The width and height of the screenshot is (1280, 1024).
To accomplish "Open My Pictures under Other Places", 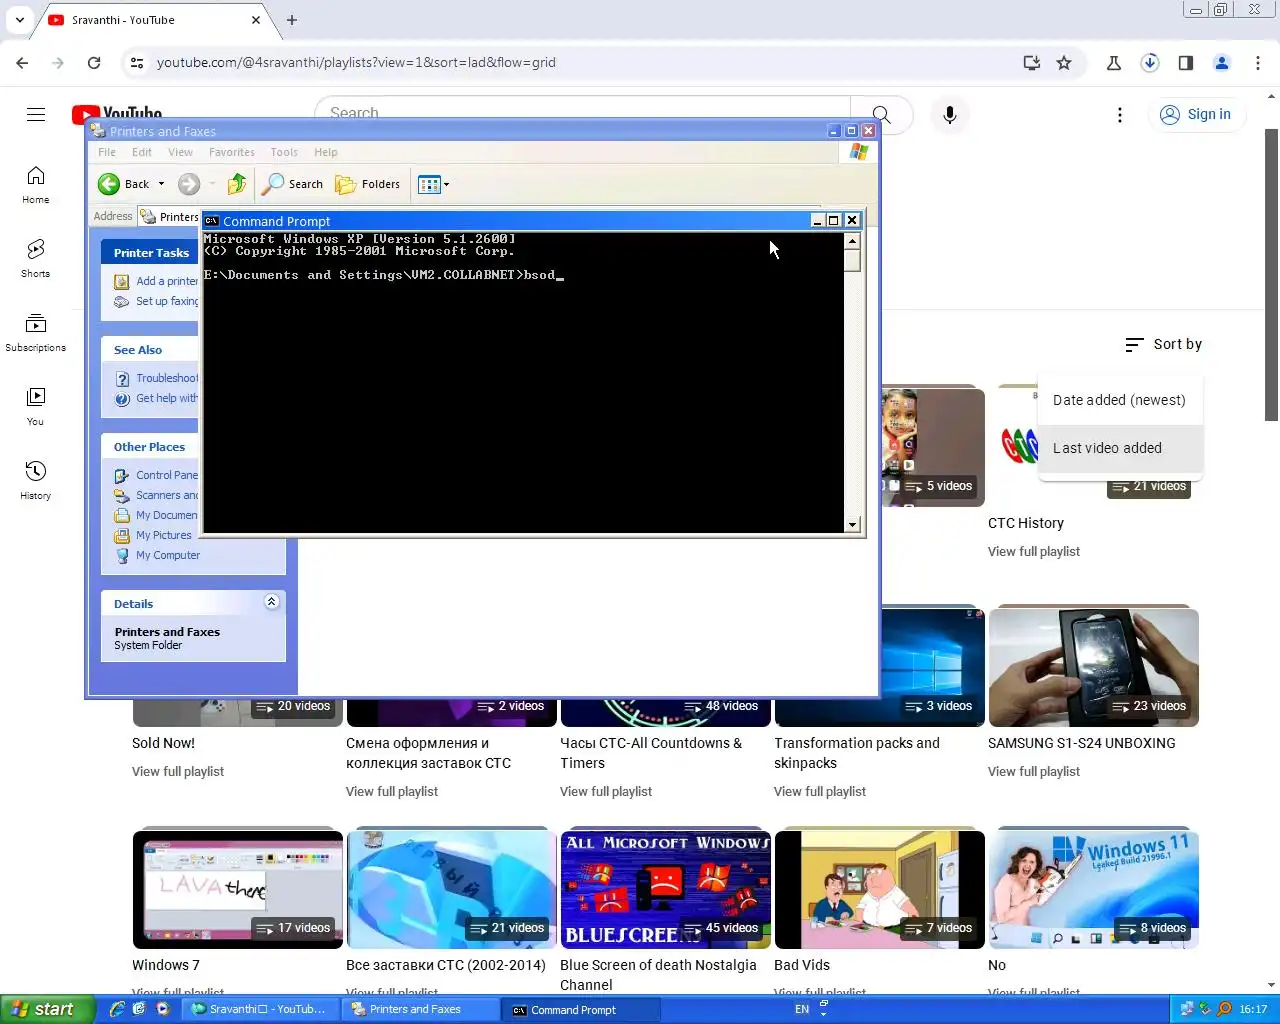I will click(x=164, y=535).
